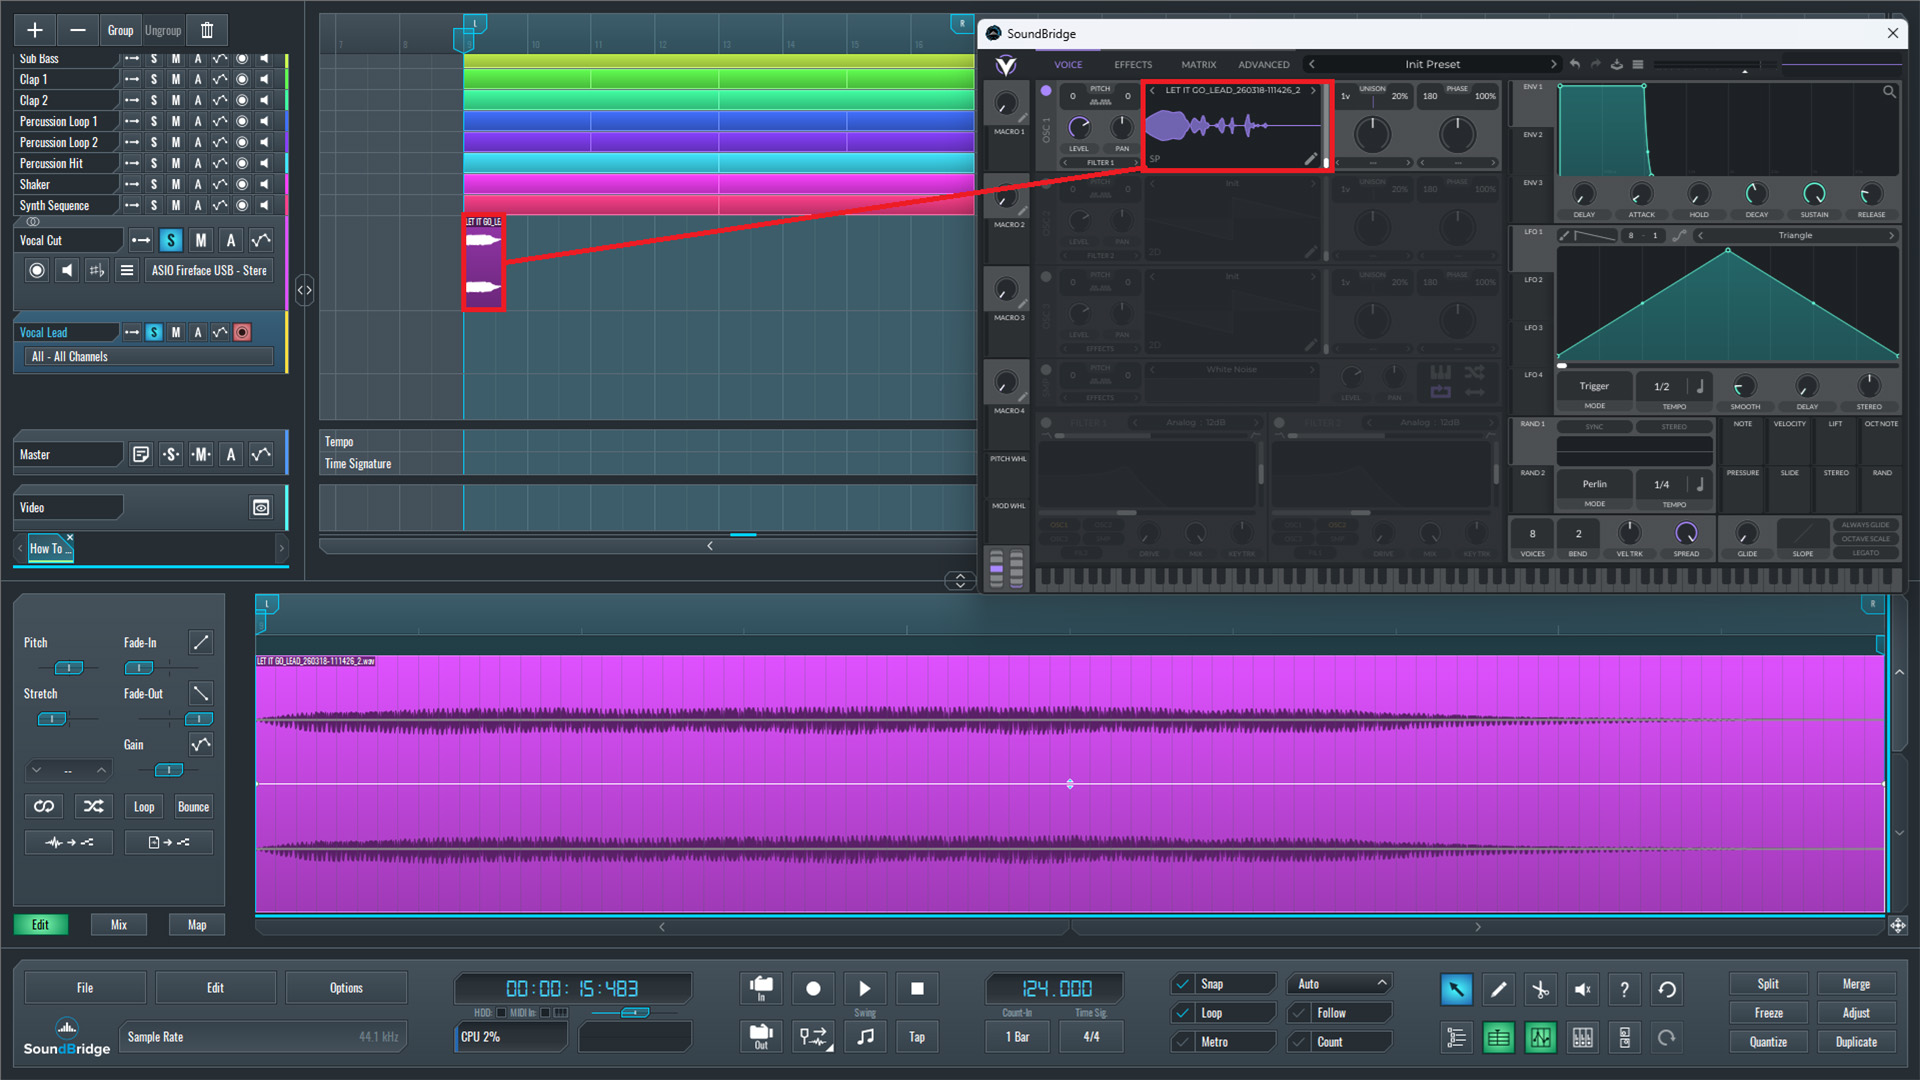The image size is (1920, 1080).
Task: Open the Trigger LFO mode selector
Action: click(1594, 386)
